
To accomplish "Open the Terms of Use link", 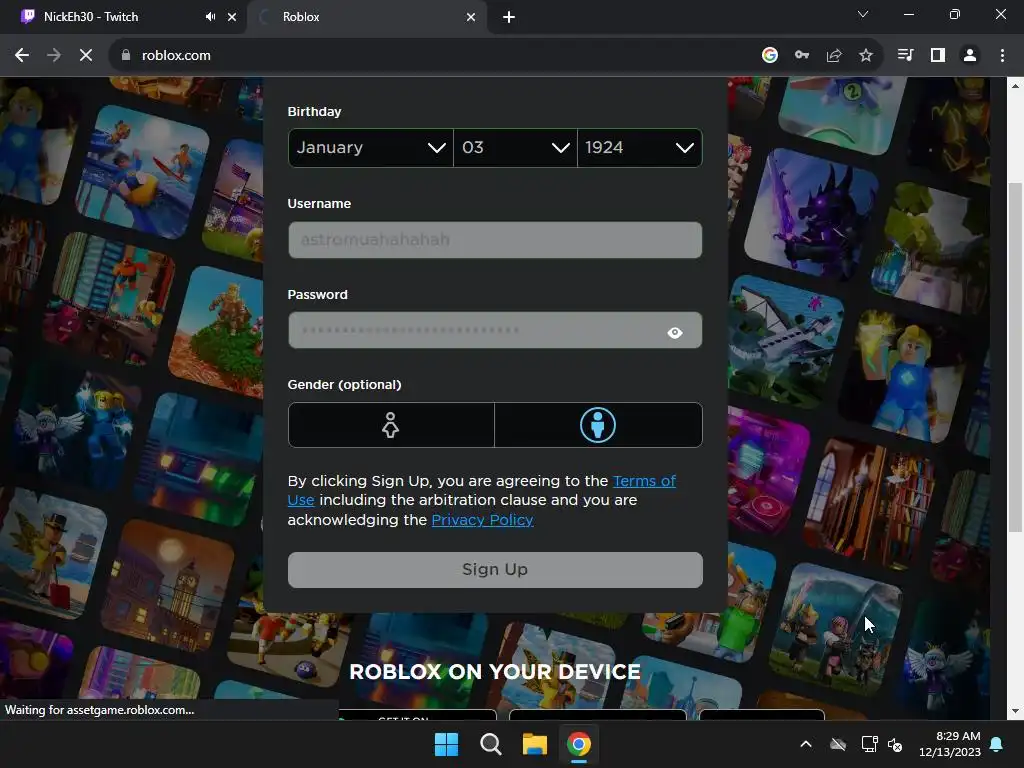I will point(644,481).
